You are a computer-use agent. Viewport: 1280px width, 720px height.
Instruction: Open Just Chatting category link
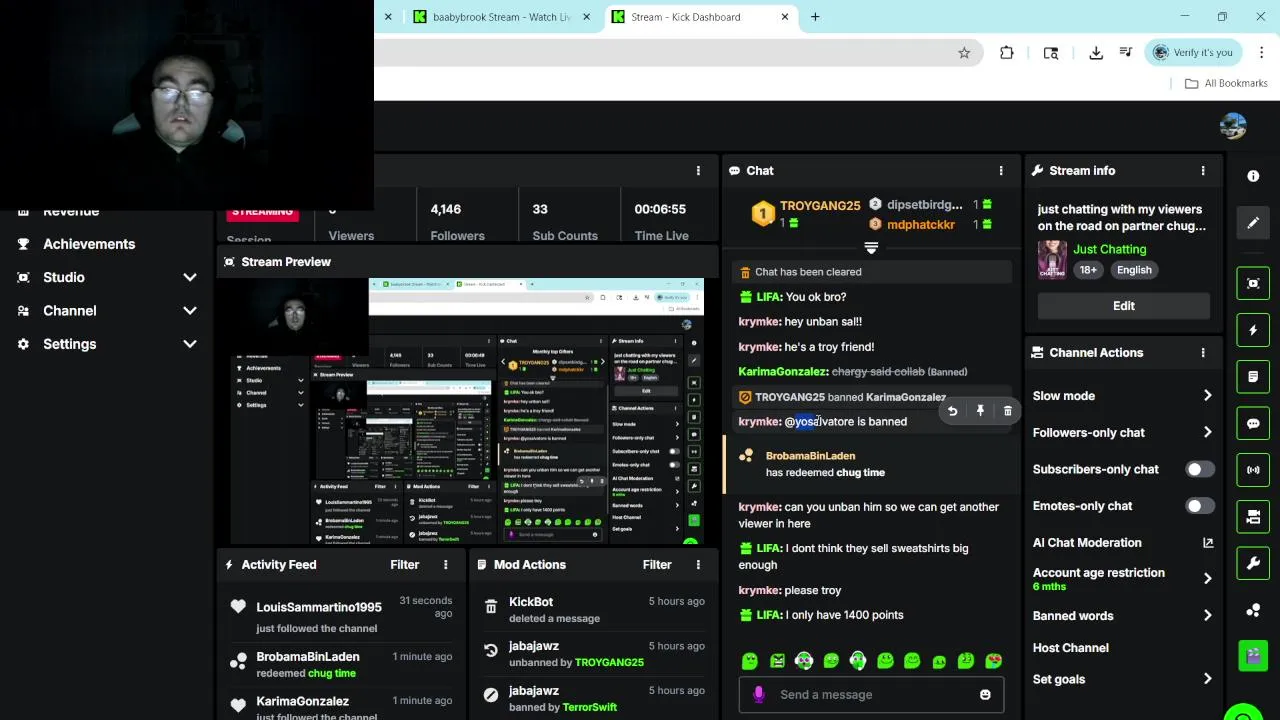point(1110,249)
